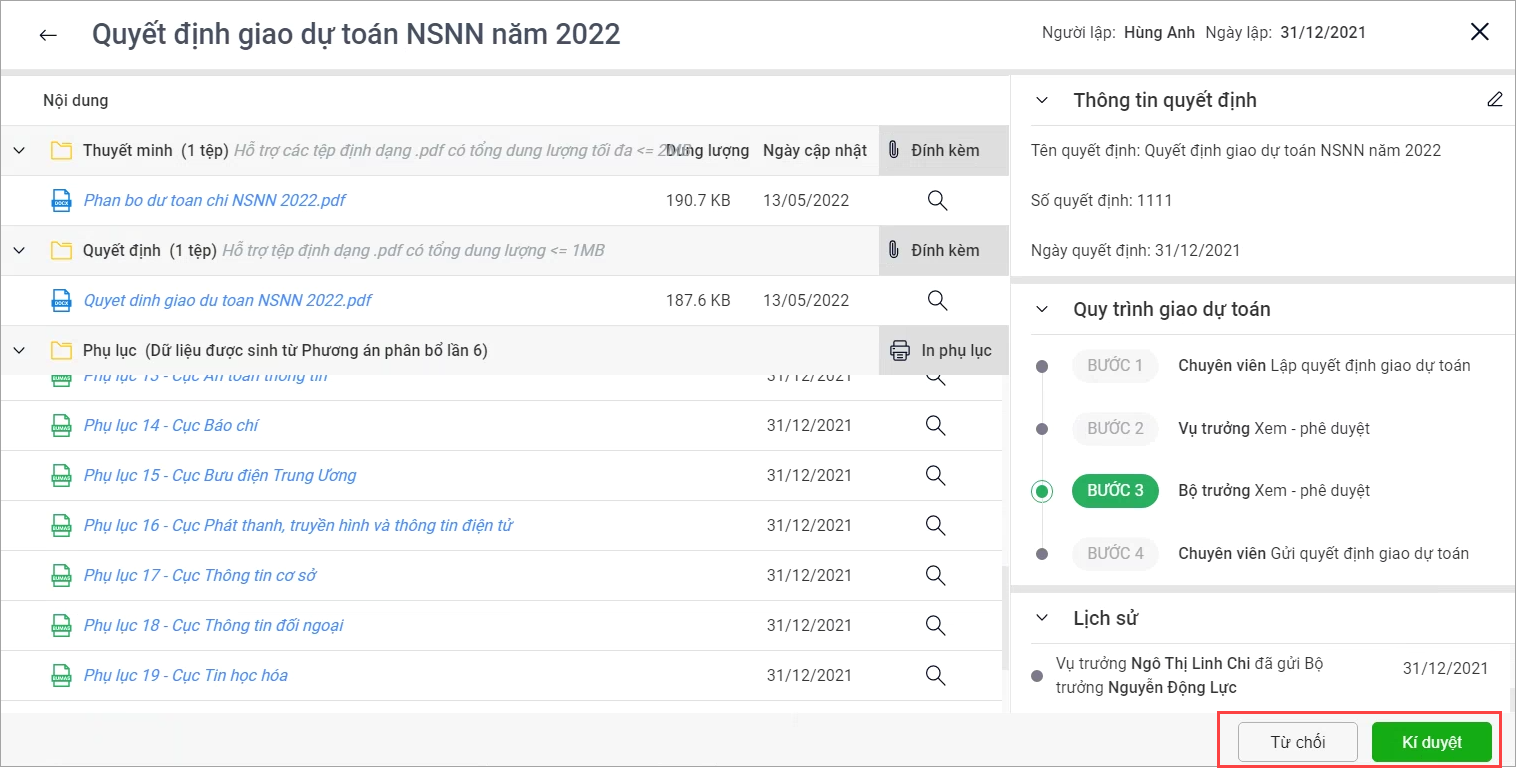This screenshot has height=768, width=1516.
Task: Click the printer In phụ lục button
Action: click(x=942, y=350)
